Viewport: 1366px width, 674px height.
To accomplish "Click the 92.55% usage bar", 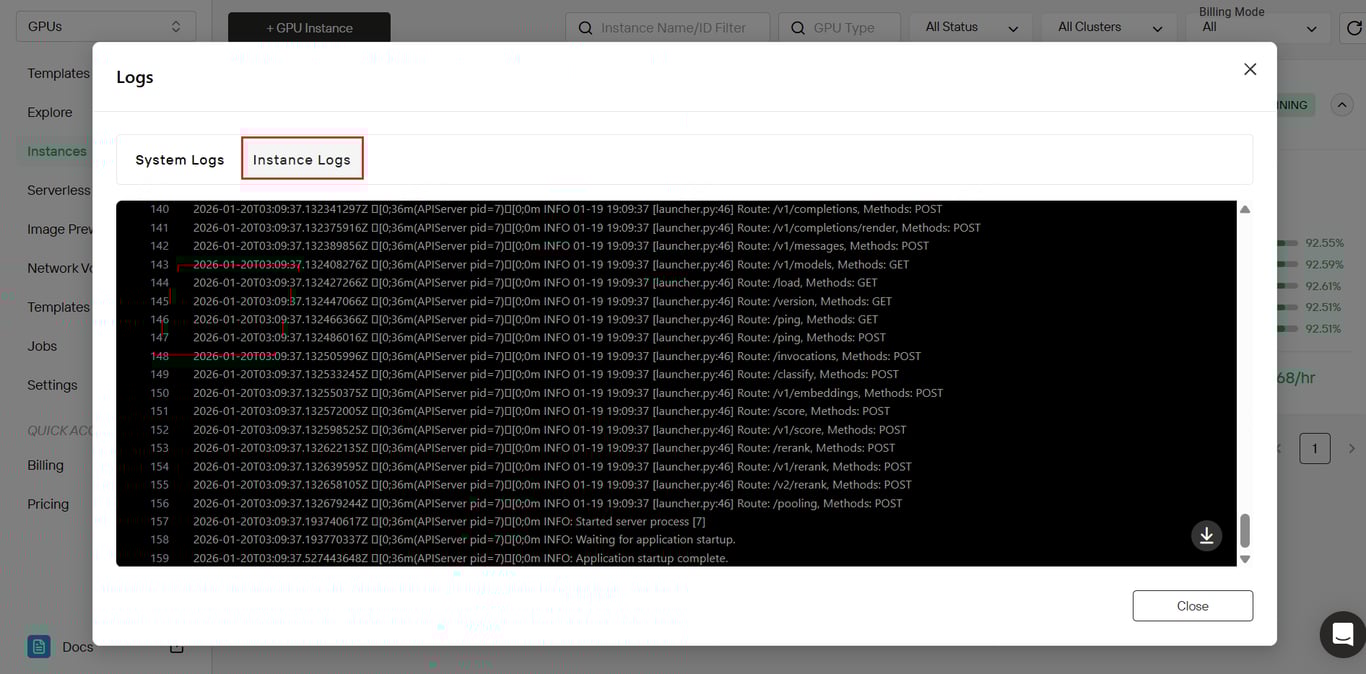I will point(1288,243).
